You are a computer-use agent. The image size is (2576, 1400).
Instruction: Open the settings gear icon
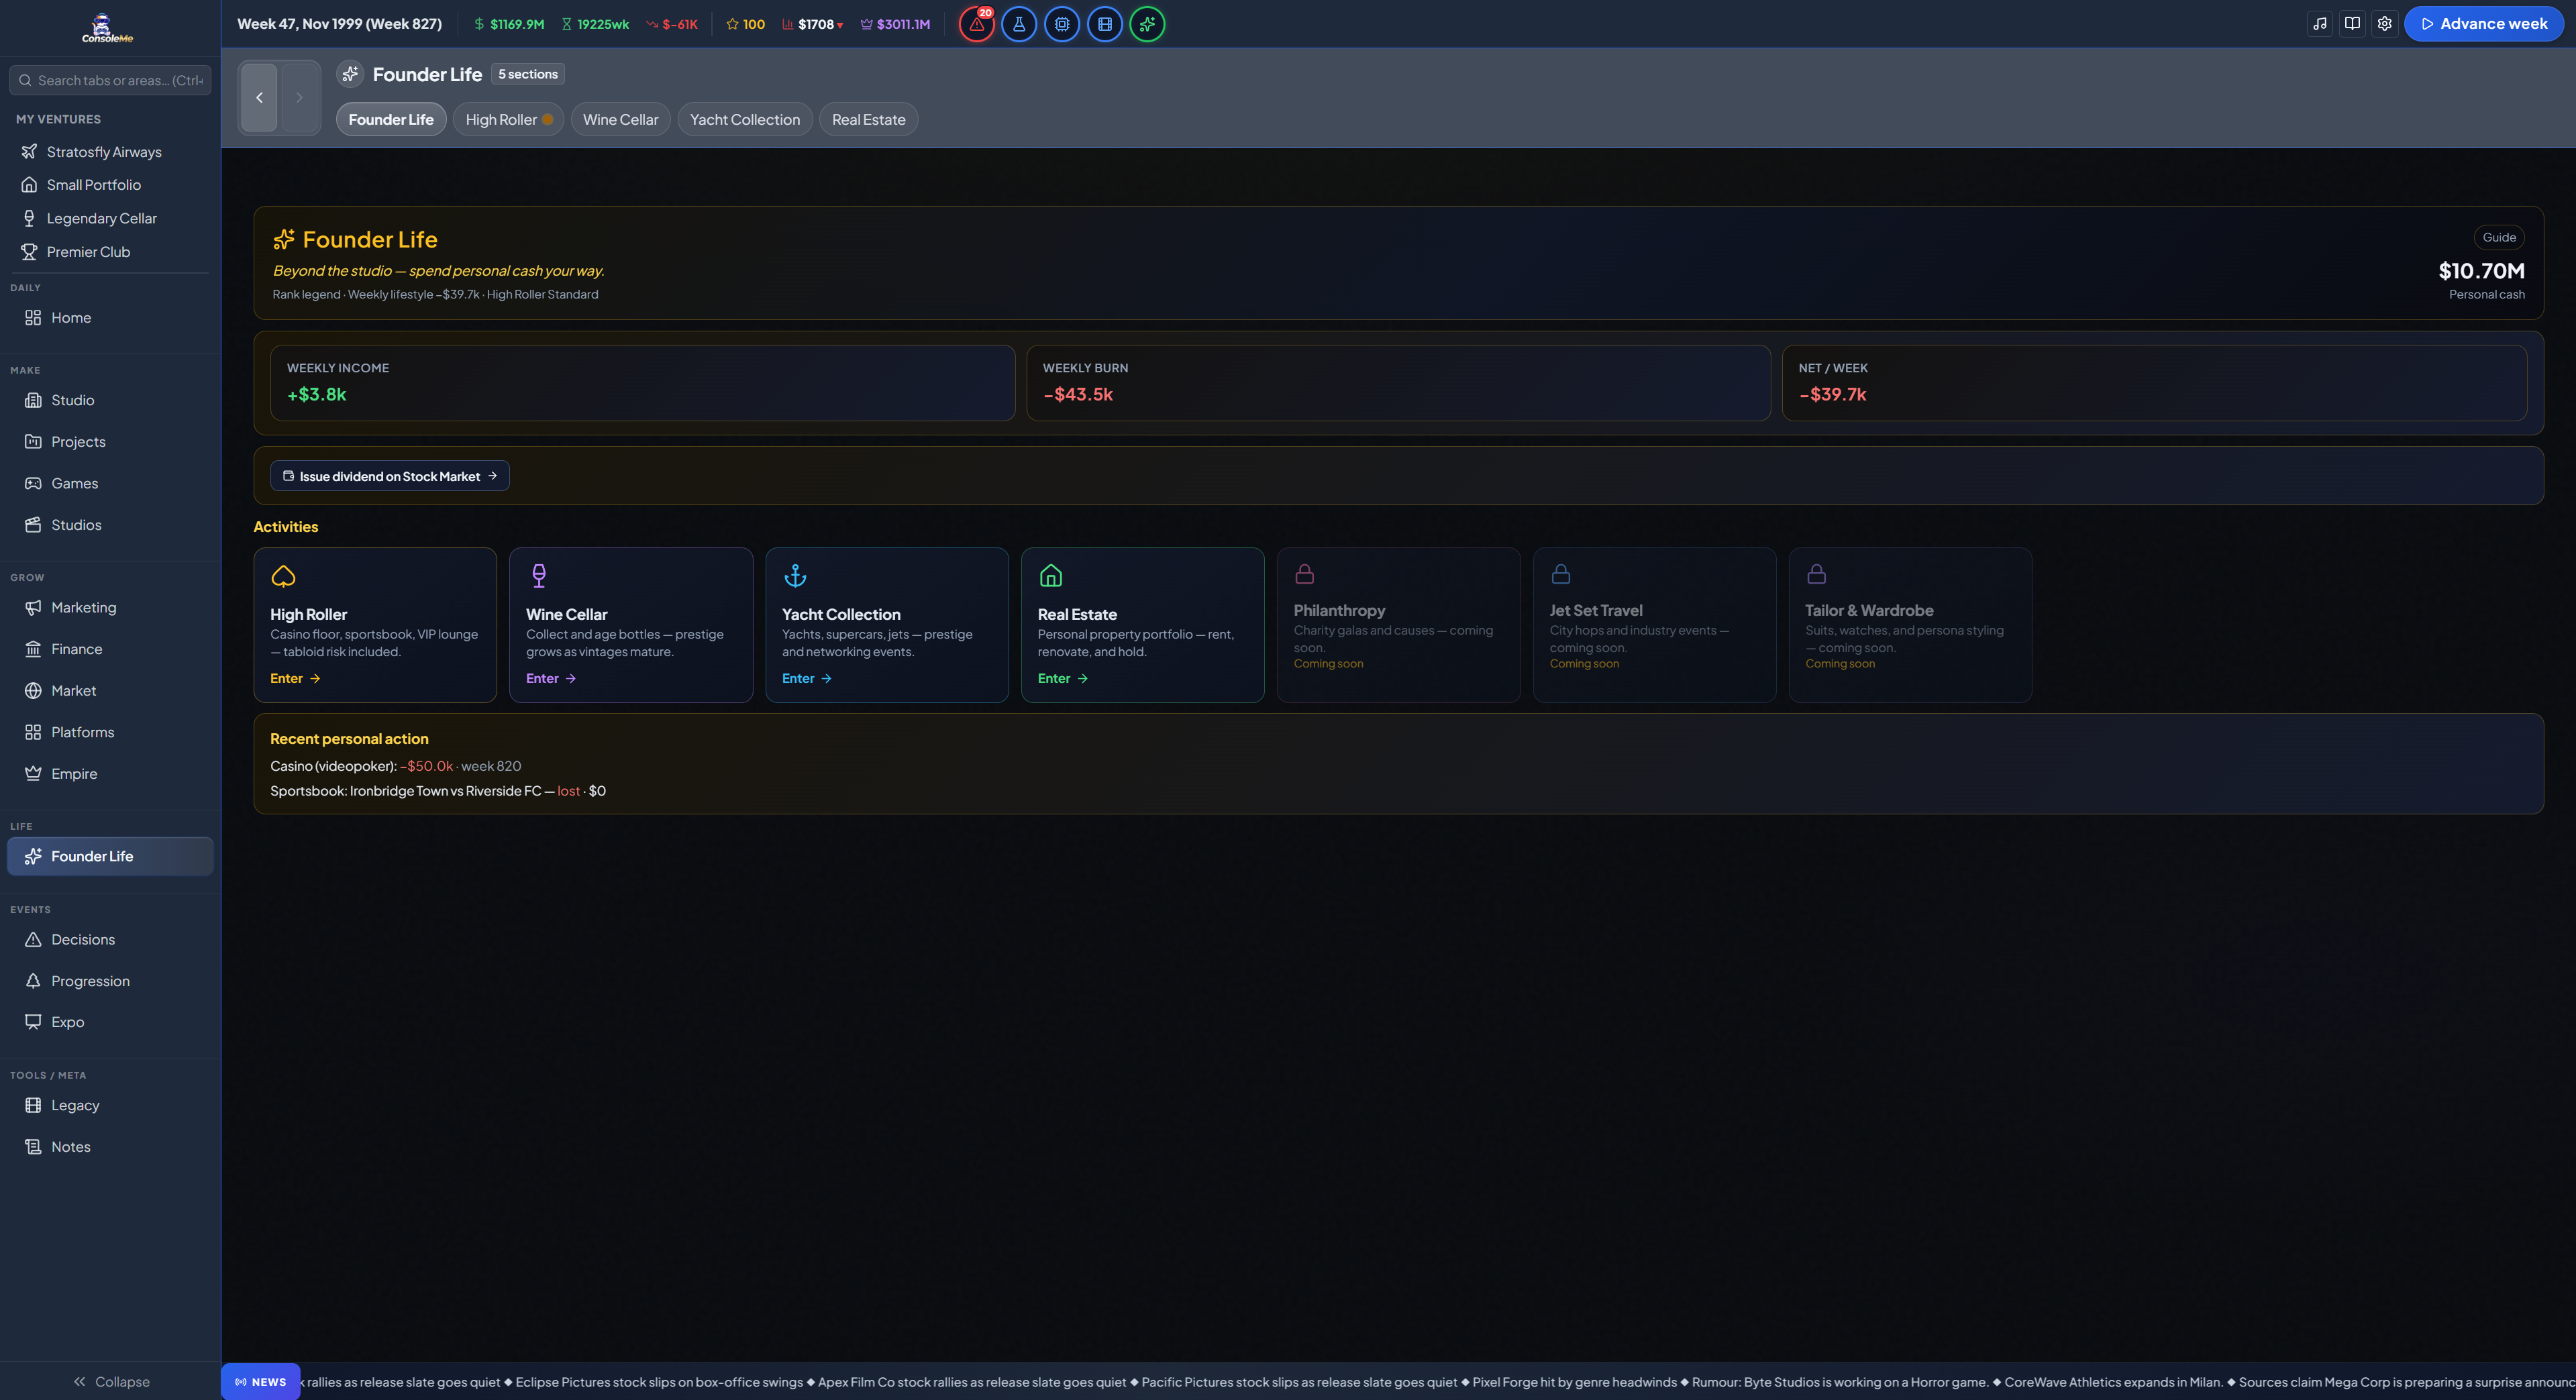coord(2385,24)
